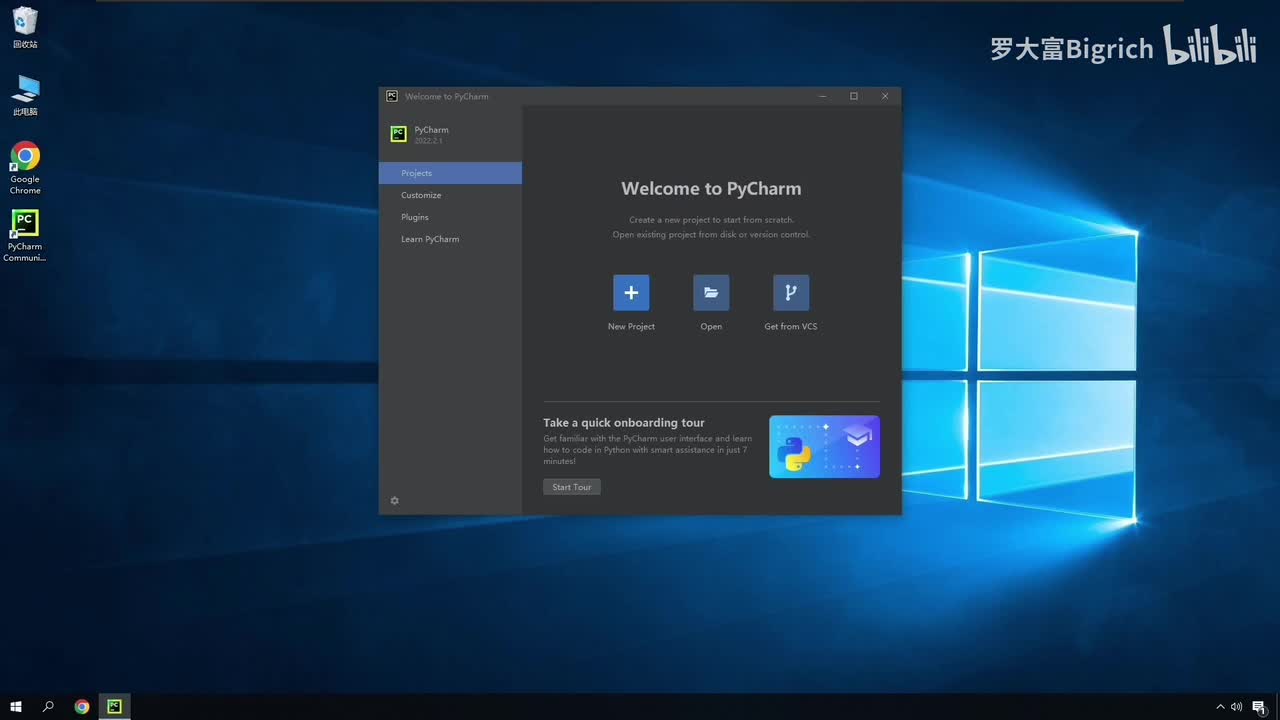Launch Chrome from the taskbar
The width and height of the screenshot is (1280, 720).
pos(82,707)
